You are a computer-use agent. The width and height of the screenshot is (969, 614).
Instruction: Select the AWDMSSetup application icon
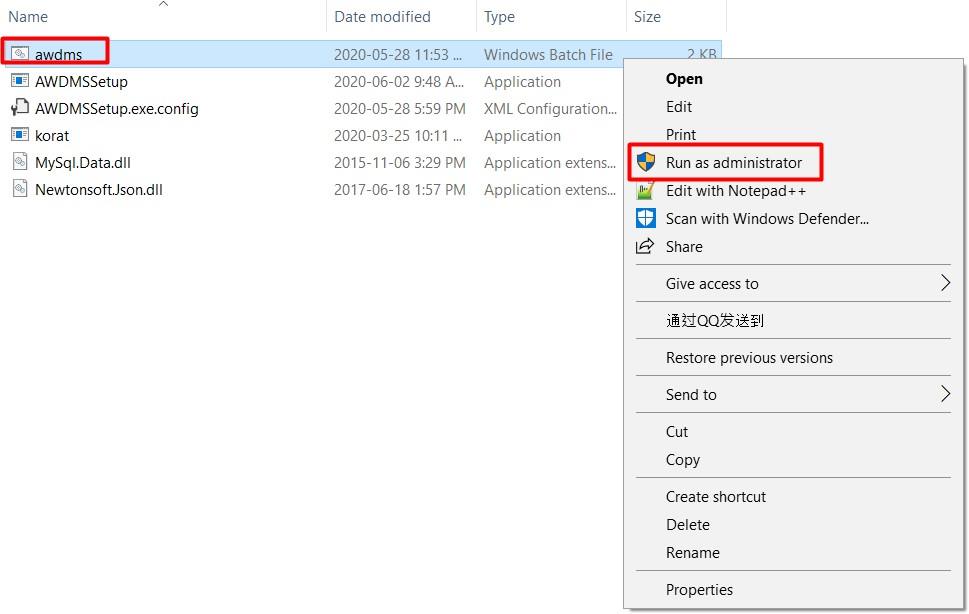click(x=20, y=81)
